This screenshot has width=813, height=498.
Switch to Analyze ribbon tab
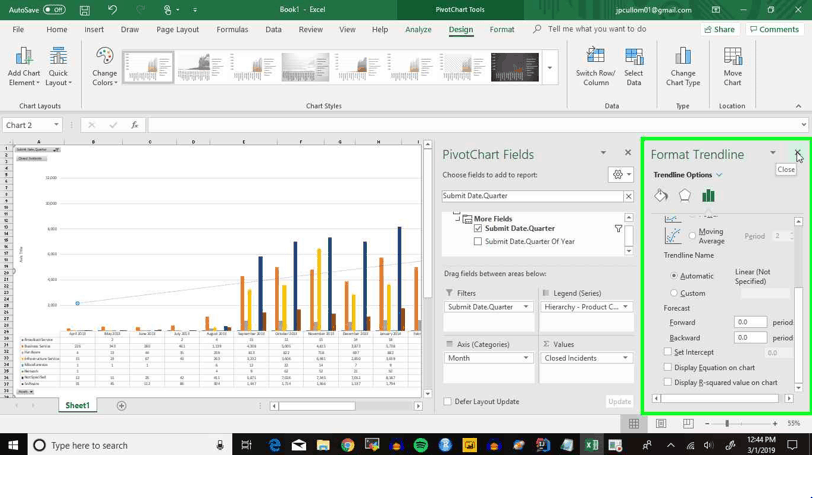[418, 29]
